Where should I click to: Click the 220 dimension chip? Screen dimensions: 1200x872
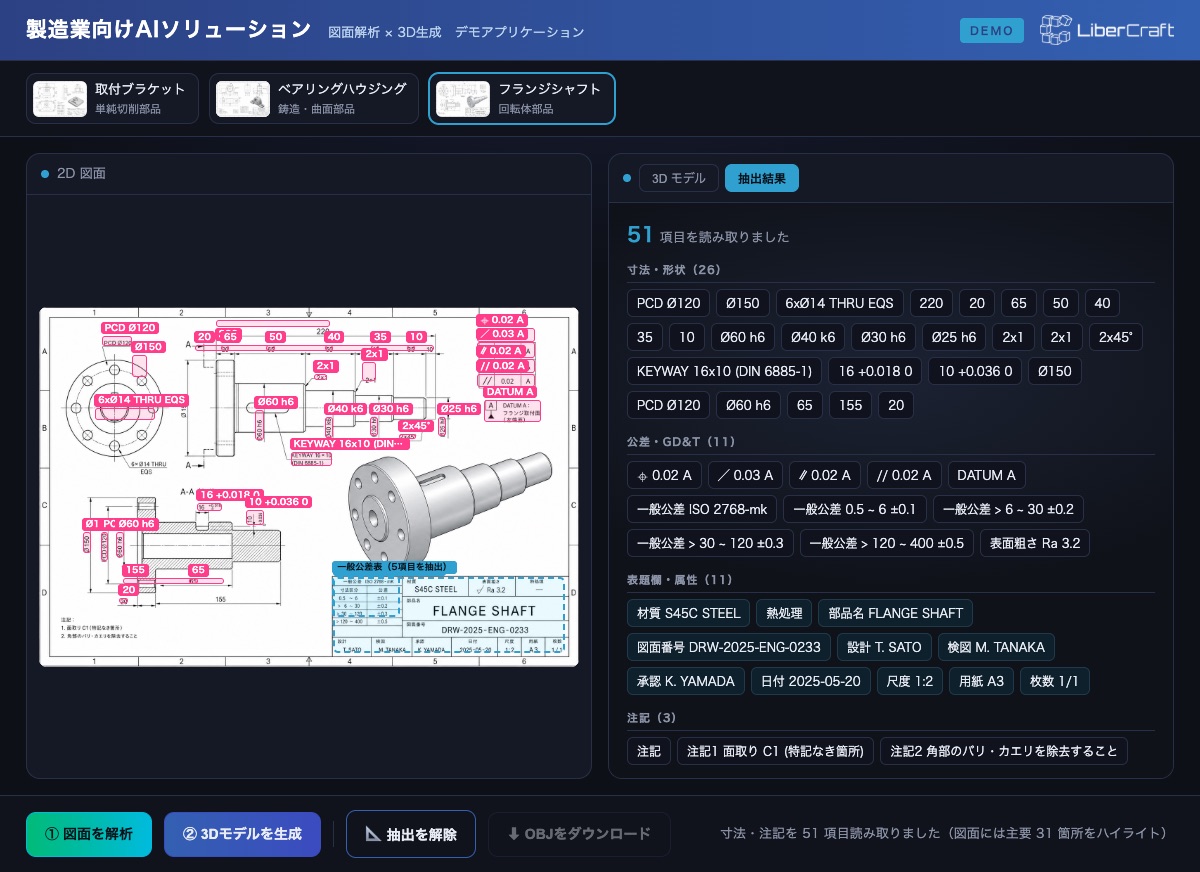tap(931, 304)
